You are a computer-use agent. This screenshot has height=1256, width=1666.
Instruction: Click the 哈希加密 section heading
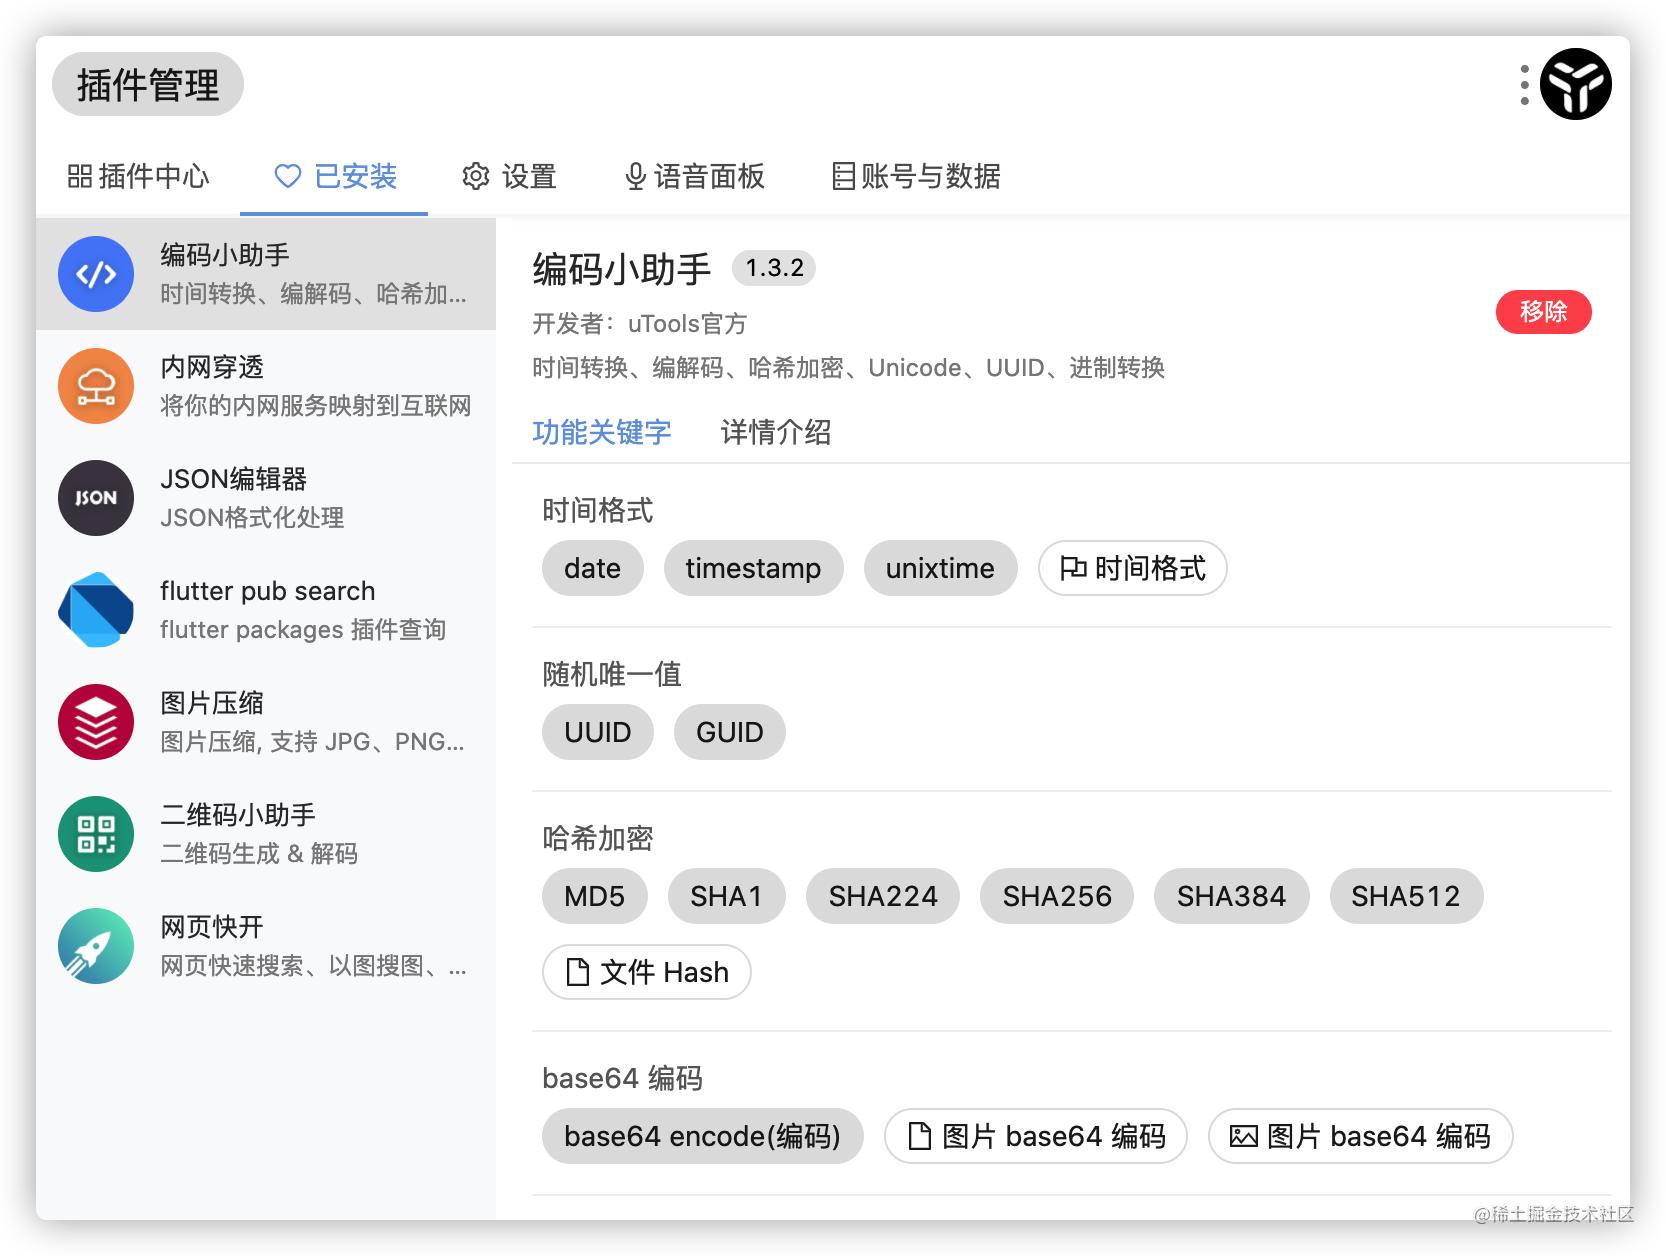click(598, 838)
